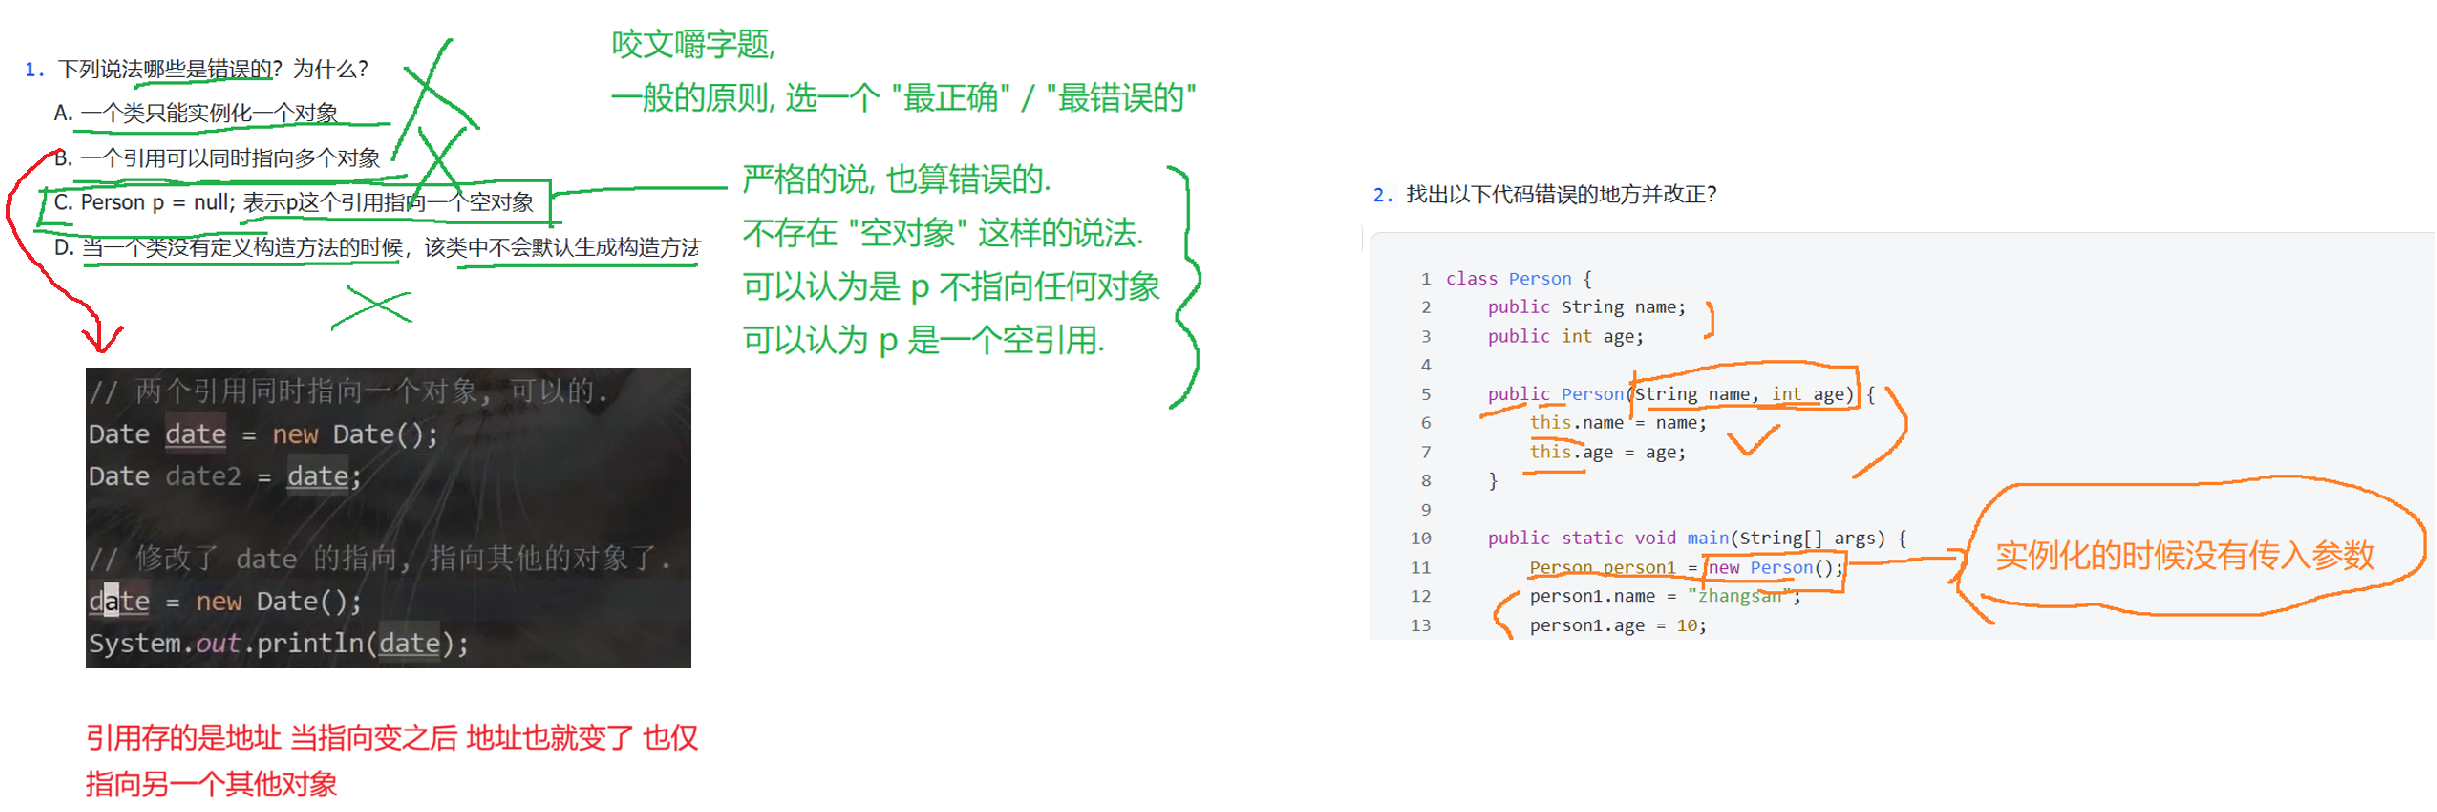
Task: Click the note '严格的说, 也算错误的.'
Action: 897,180
